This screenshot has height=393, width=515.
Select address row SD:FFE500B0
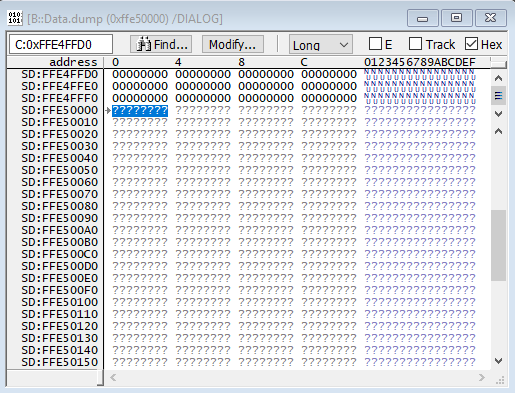(60, 242)
